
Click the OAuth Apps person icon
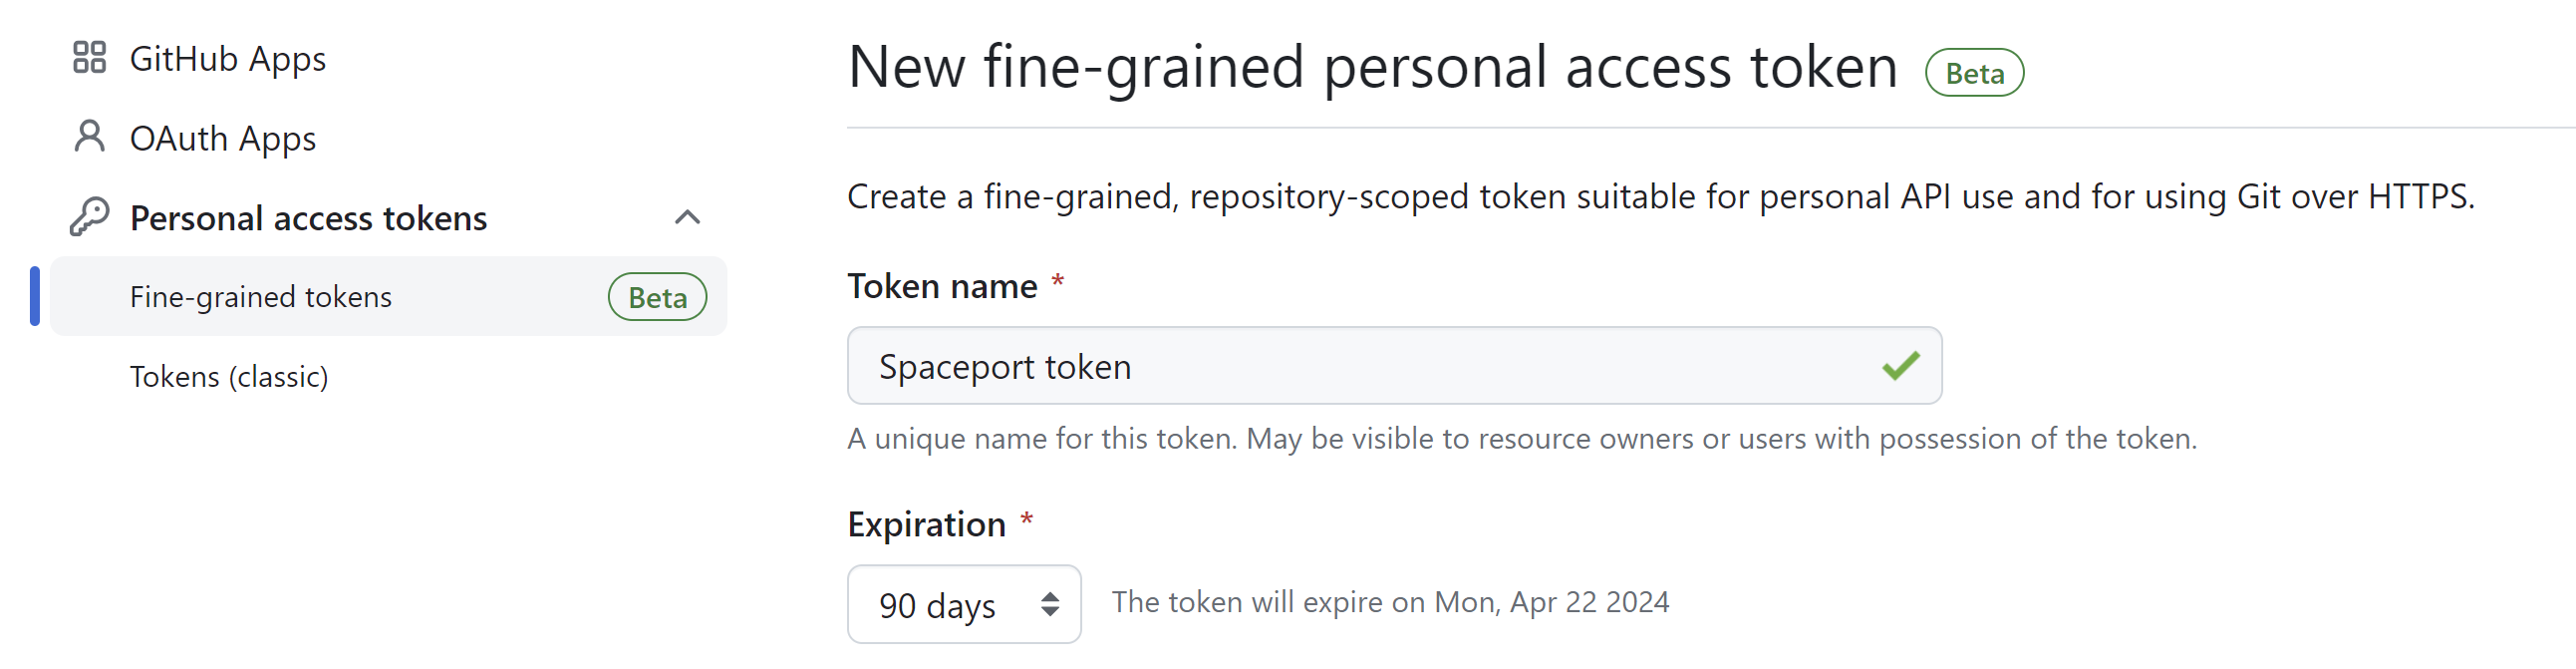coord(89,137)
